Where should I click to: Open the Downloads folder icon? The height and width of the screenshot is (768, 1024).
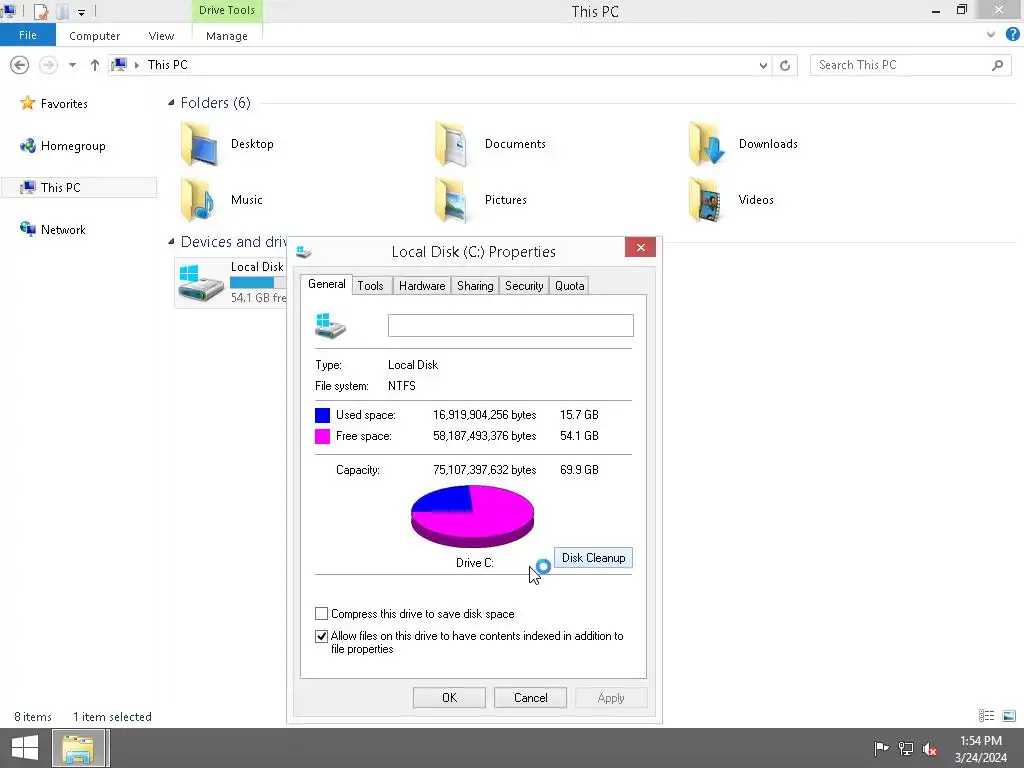click(706, 144)
